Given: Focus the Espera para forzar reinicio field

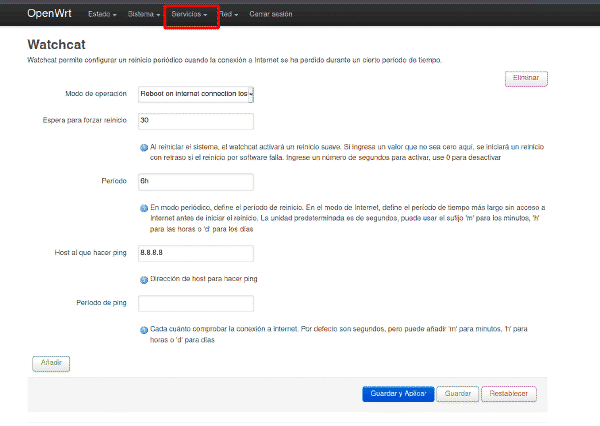Looking at the screenshot, I should 196,121.
